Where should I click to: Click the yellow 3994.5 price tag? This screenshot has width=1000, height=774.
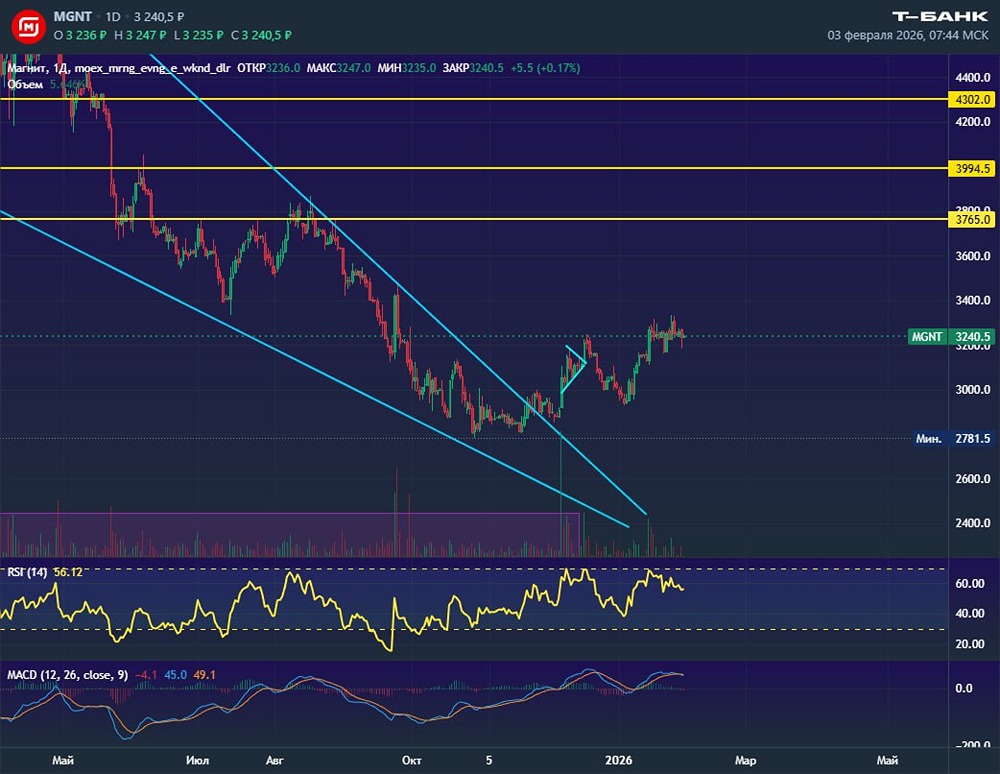[973, 168]
